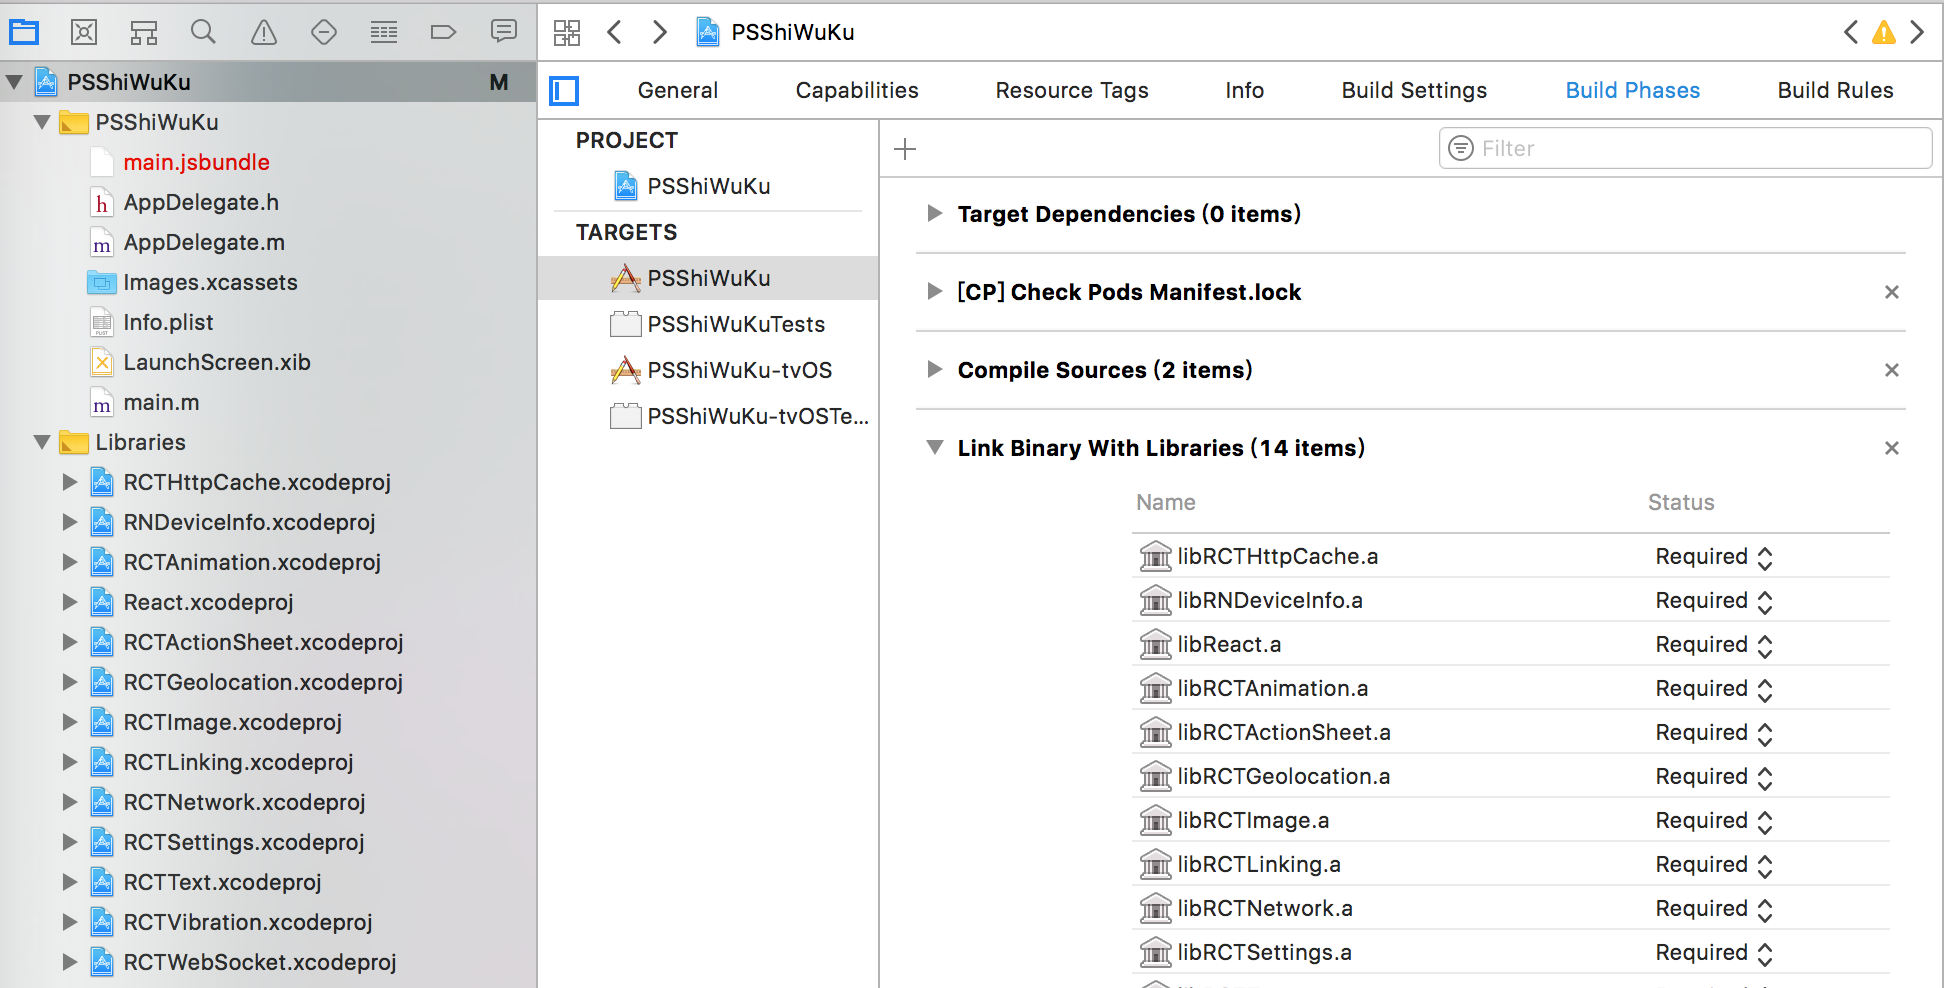Select libRCTActionSheet.a library row
The height and width of the screenshot is (988, 1944).
(1511, 733)
